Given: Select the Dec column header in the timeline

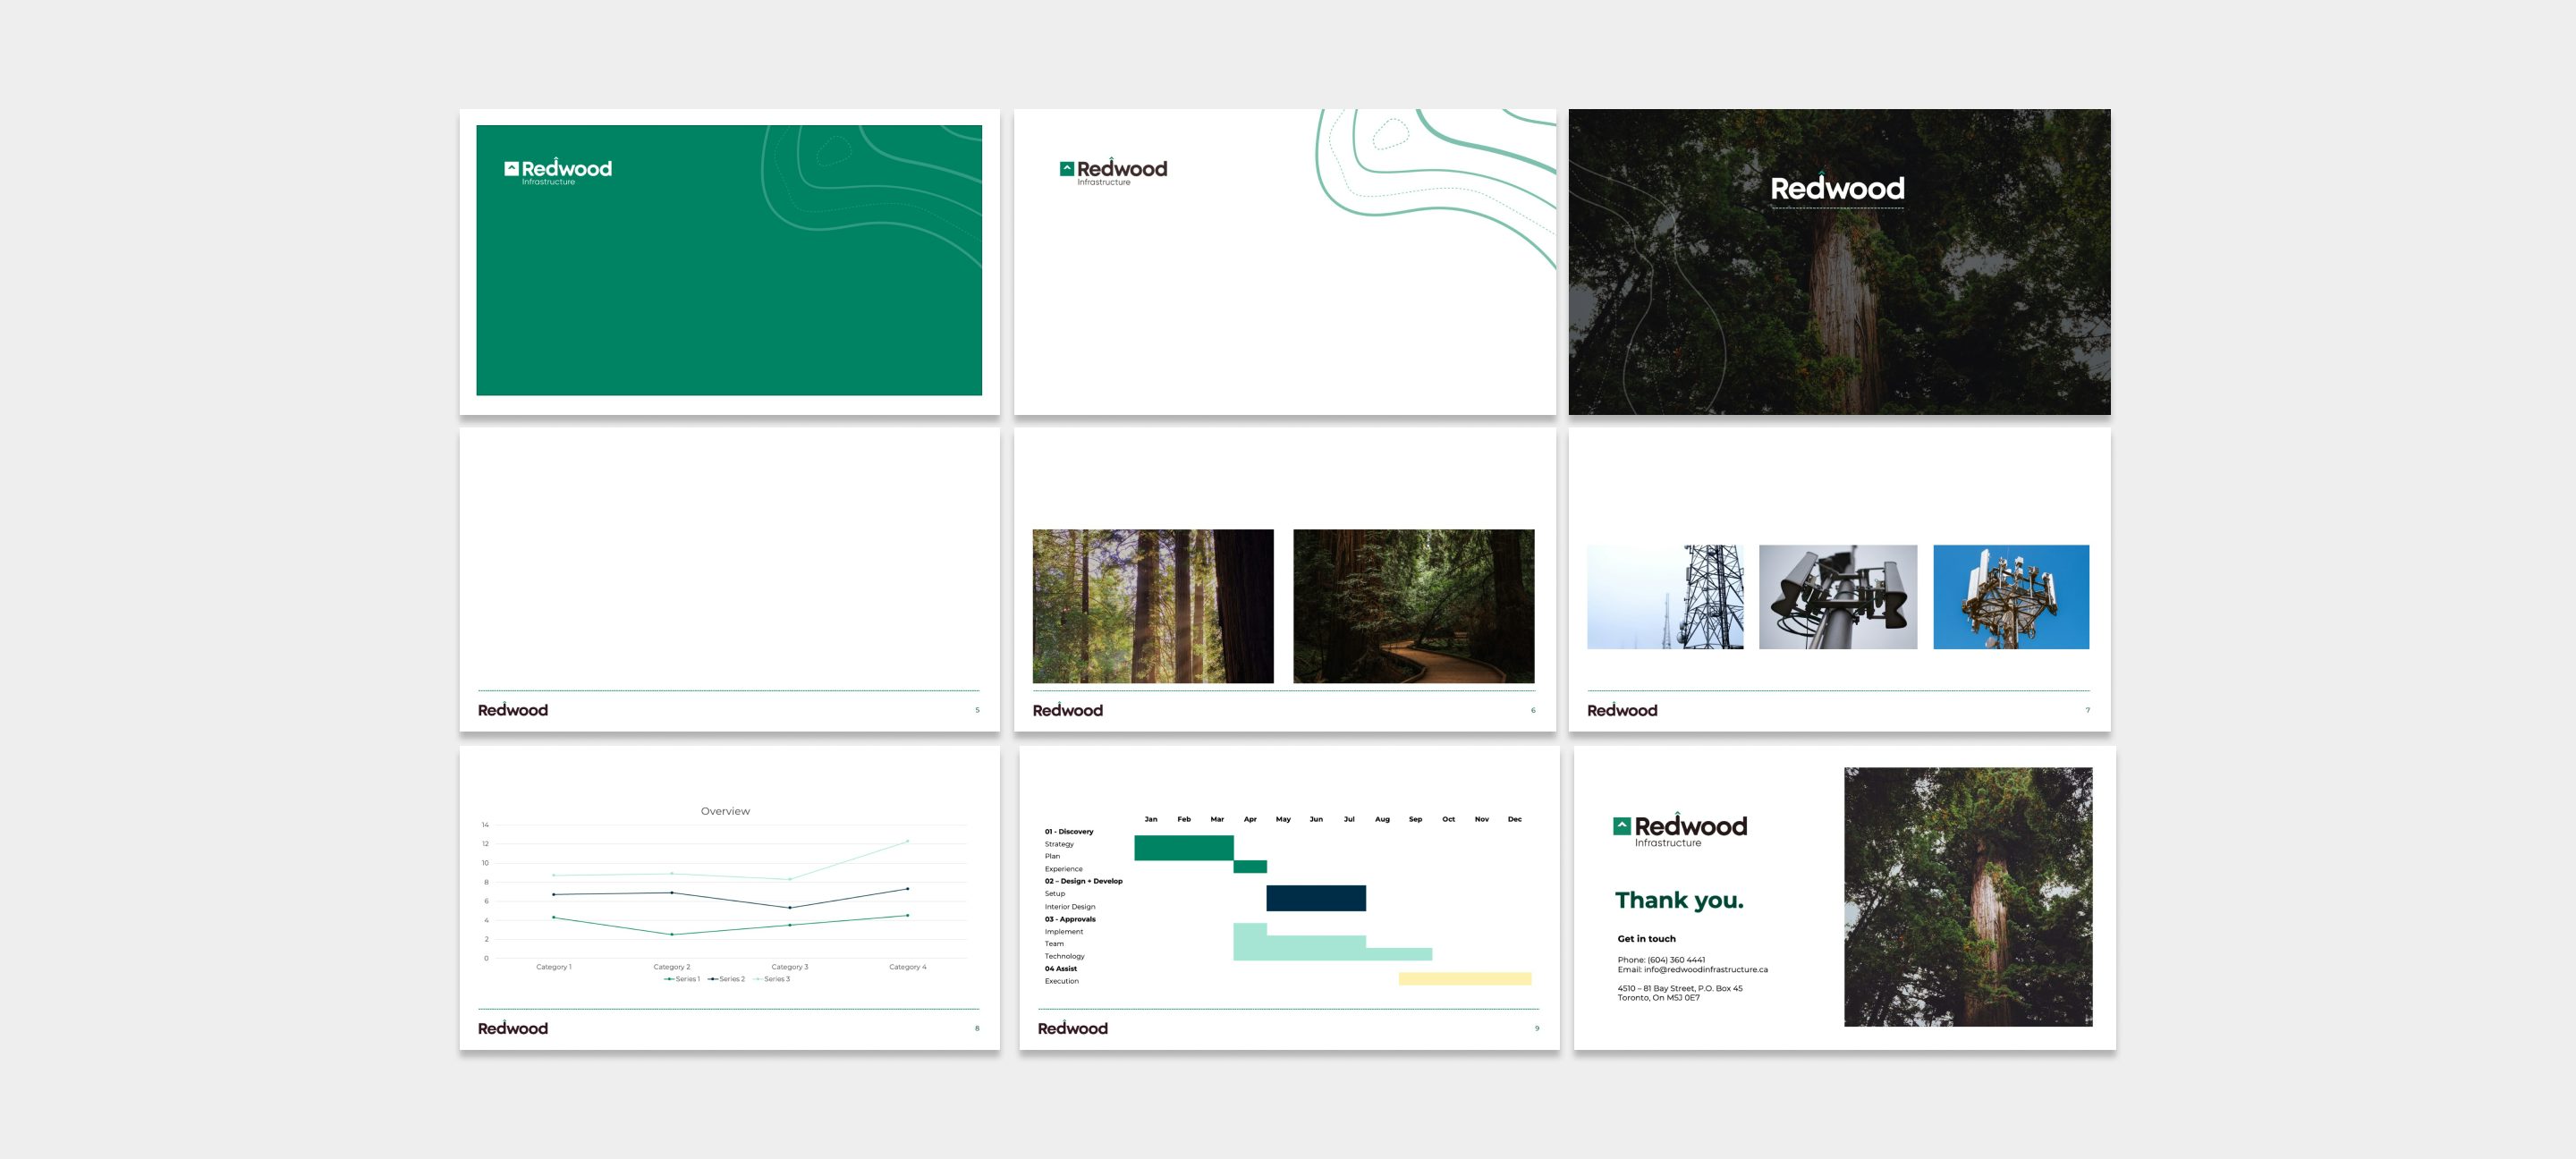Looking at the screenshot, I should [1514, 819].
